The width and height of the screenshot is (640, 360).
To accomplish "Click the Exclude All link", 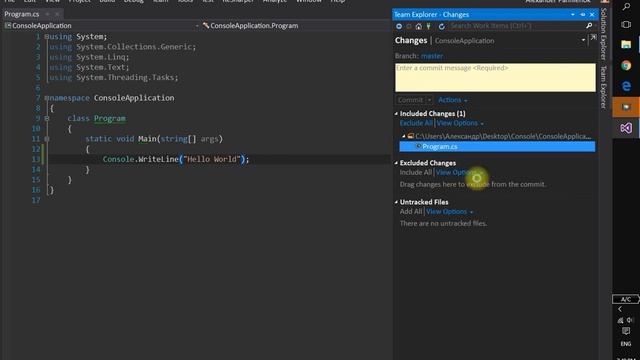I will click(x=416, y=123).
